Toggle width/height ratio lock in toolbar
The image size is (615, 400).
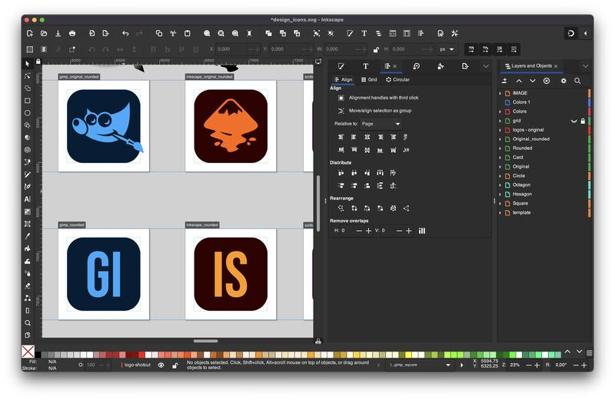coord(376,49)
